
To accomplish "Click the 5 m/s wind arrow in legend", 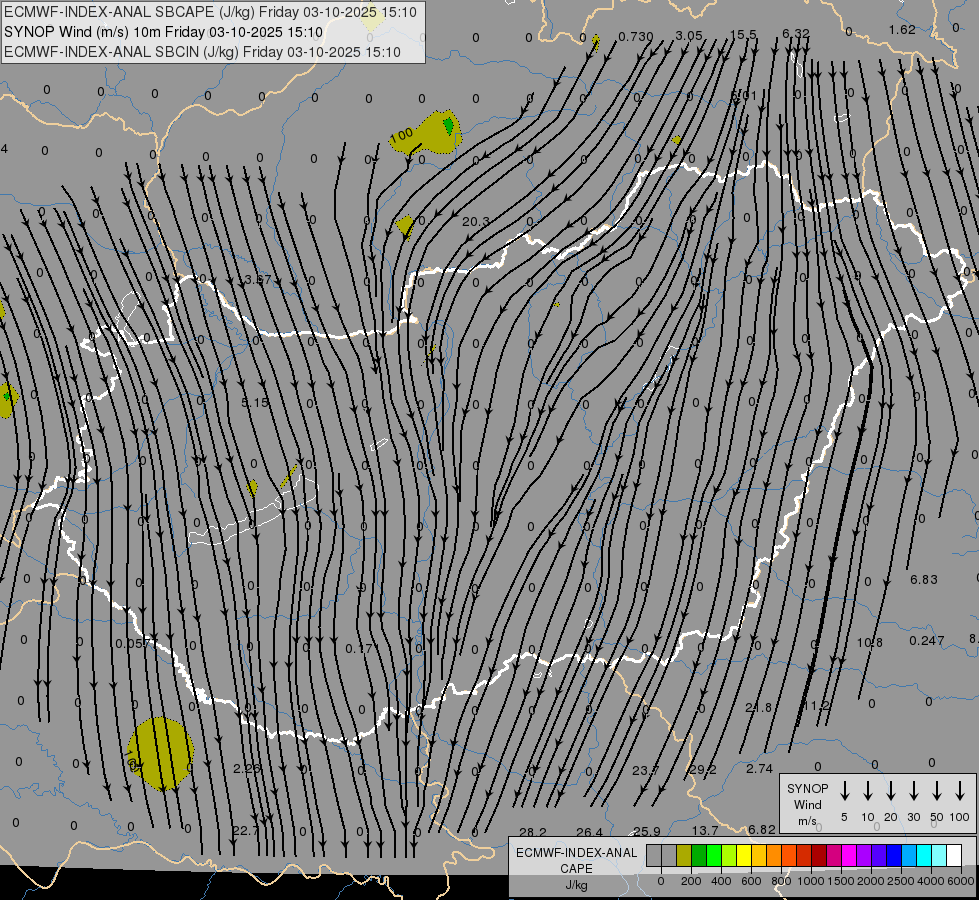I will click(844, 791).
